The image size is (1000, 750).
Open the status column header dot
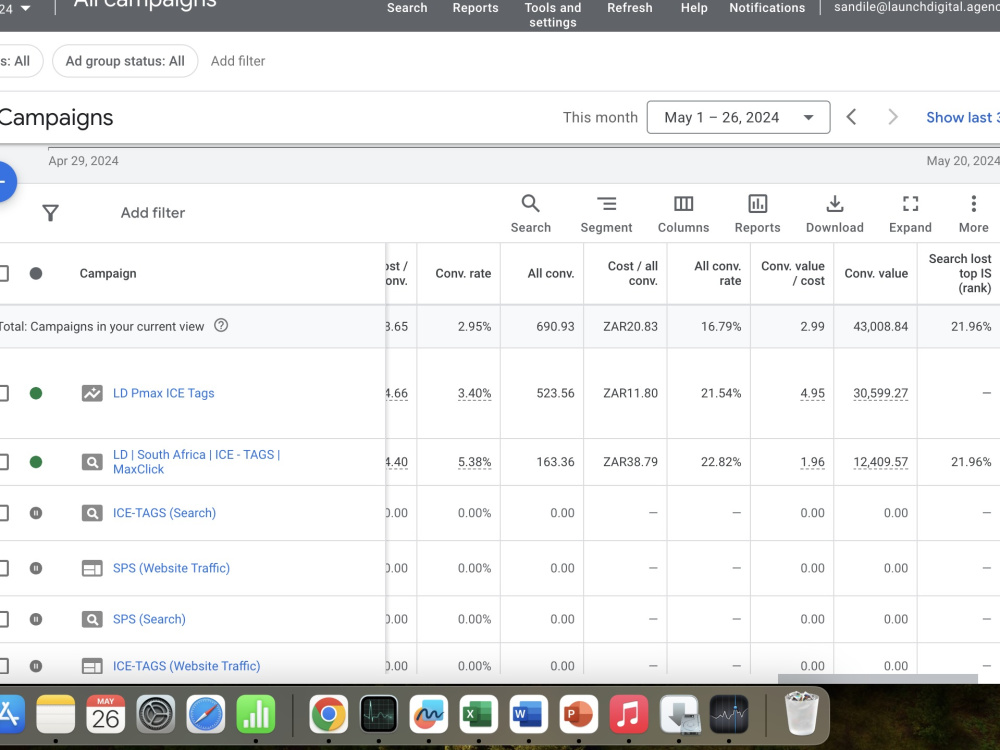click(36, 273)
